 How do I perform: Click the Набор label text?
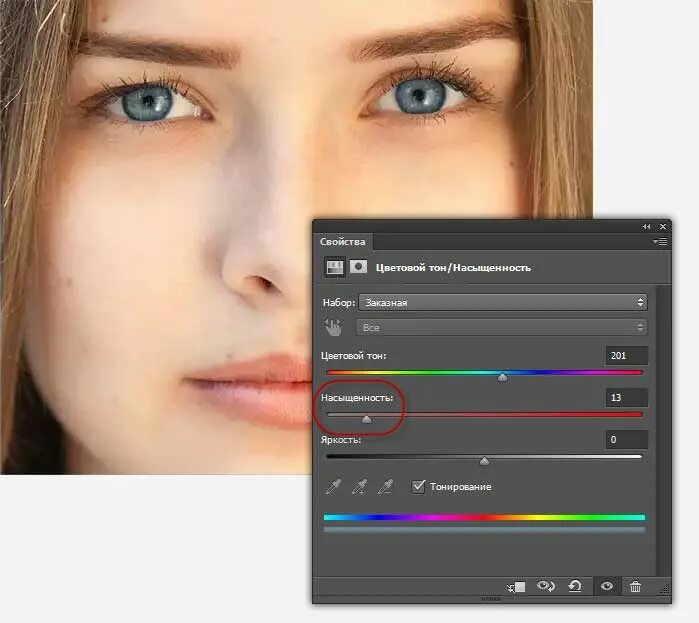pyautogui.click(x=338, y=303)
